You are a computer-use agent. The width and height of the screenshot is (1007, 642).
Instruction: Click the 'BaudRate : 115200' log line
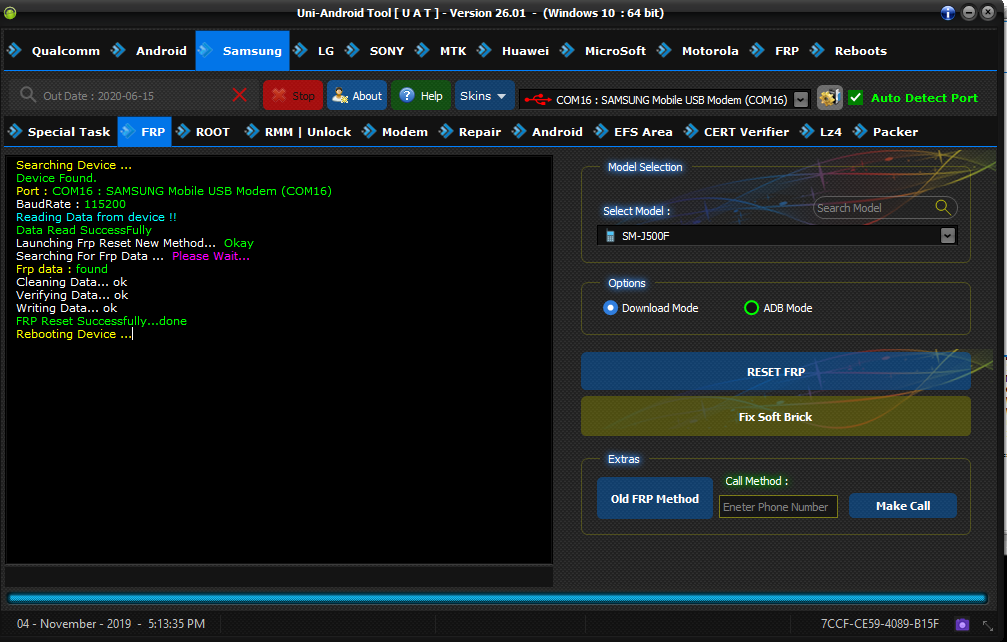coord(71,204)
